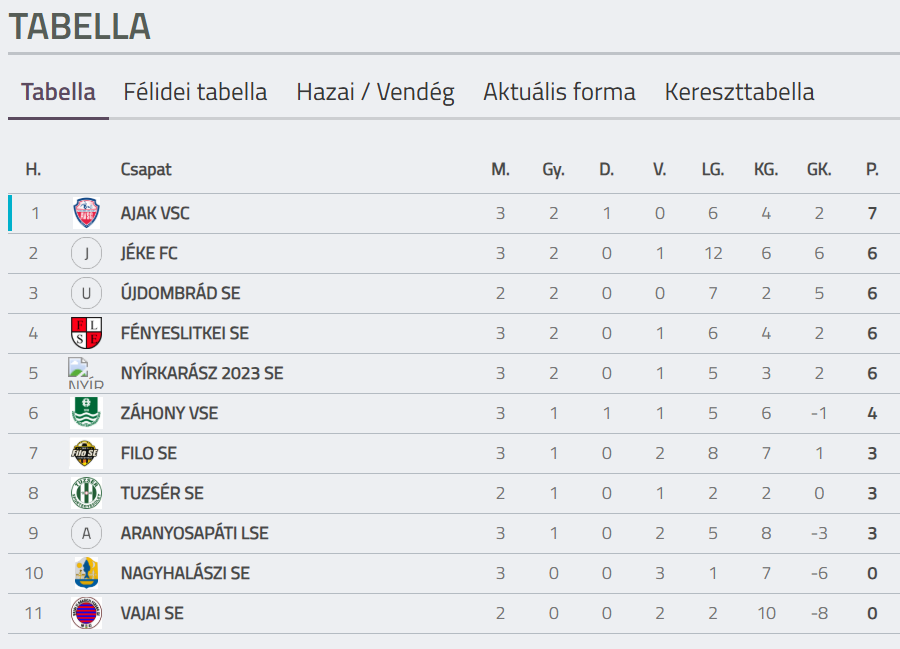900x649 pixels.
Task: Click the Újdombrád SE letter U badge
Action: [x=86, y=293]
